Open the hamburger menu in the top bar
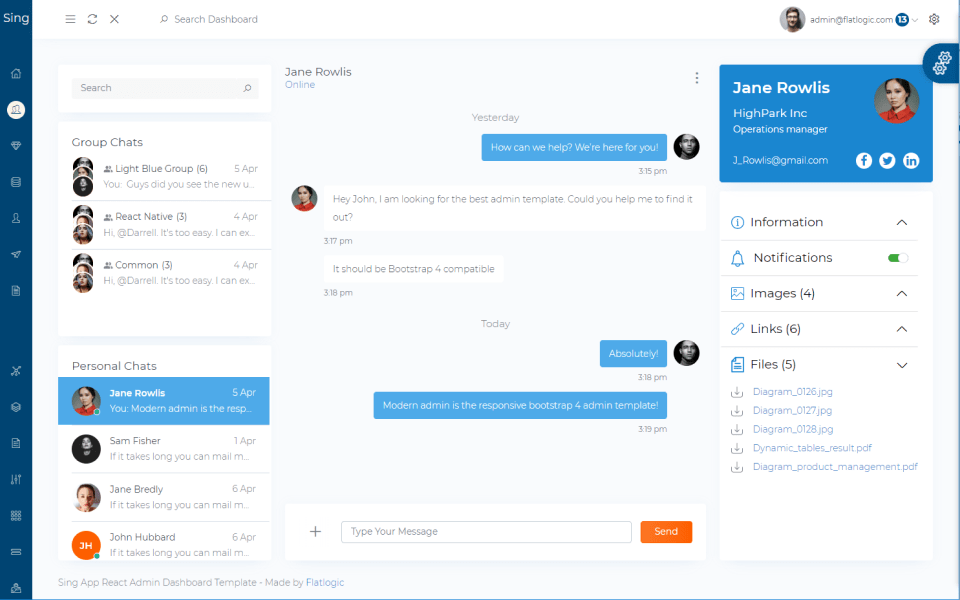Viewport: 960px width, 600px height. click(x=70, y=18)
